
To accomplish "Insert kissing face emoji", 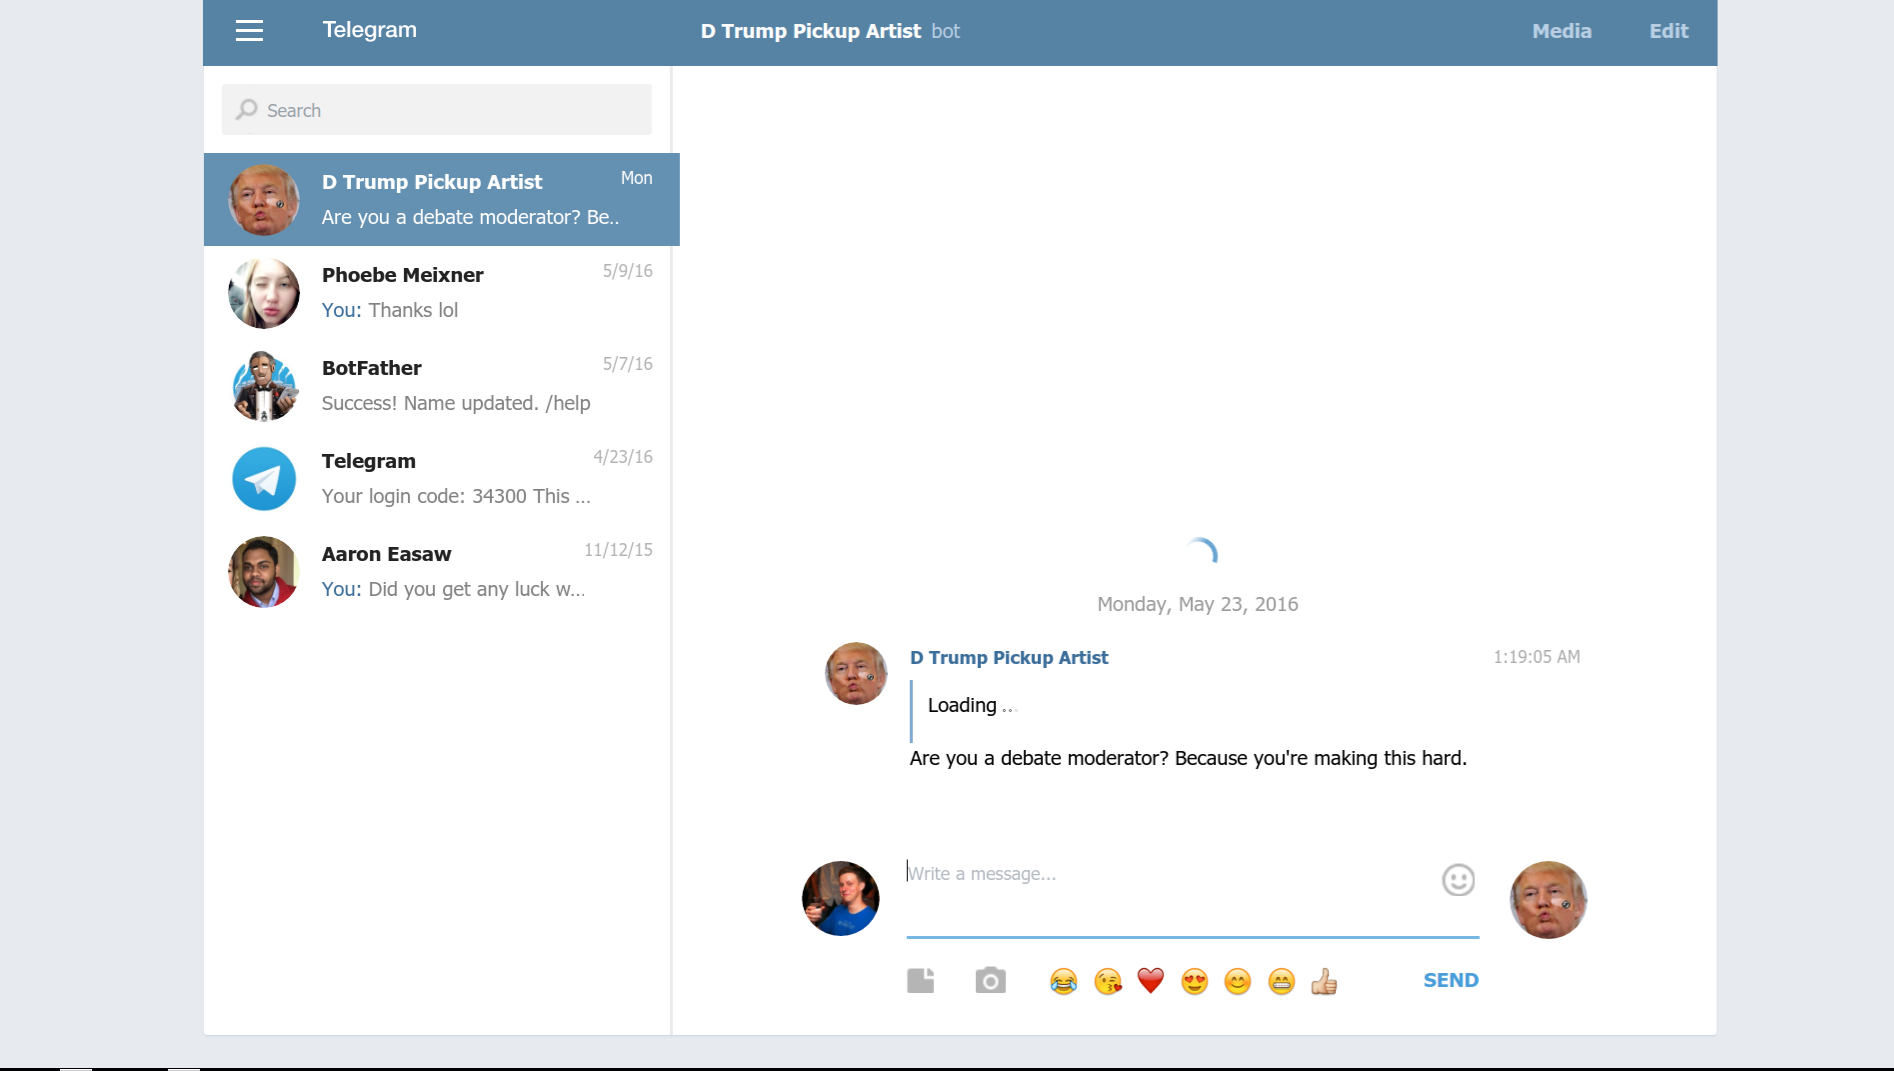I will click(x=1107, y=982).
